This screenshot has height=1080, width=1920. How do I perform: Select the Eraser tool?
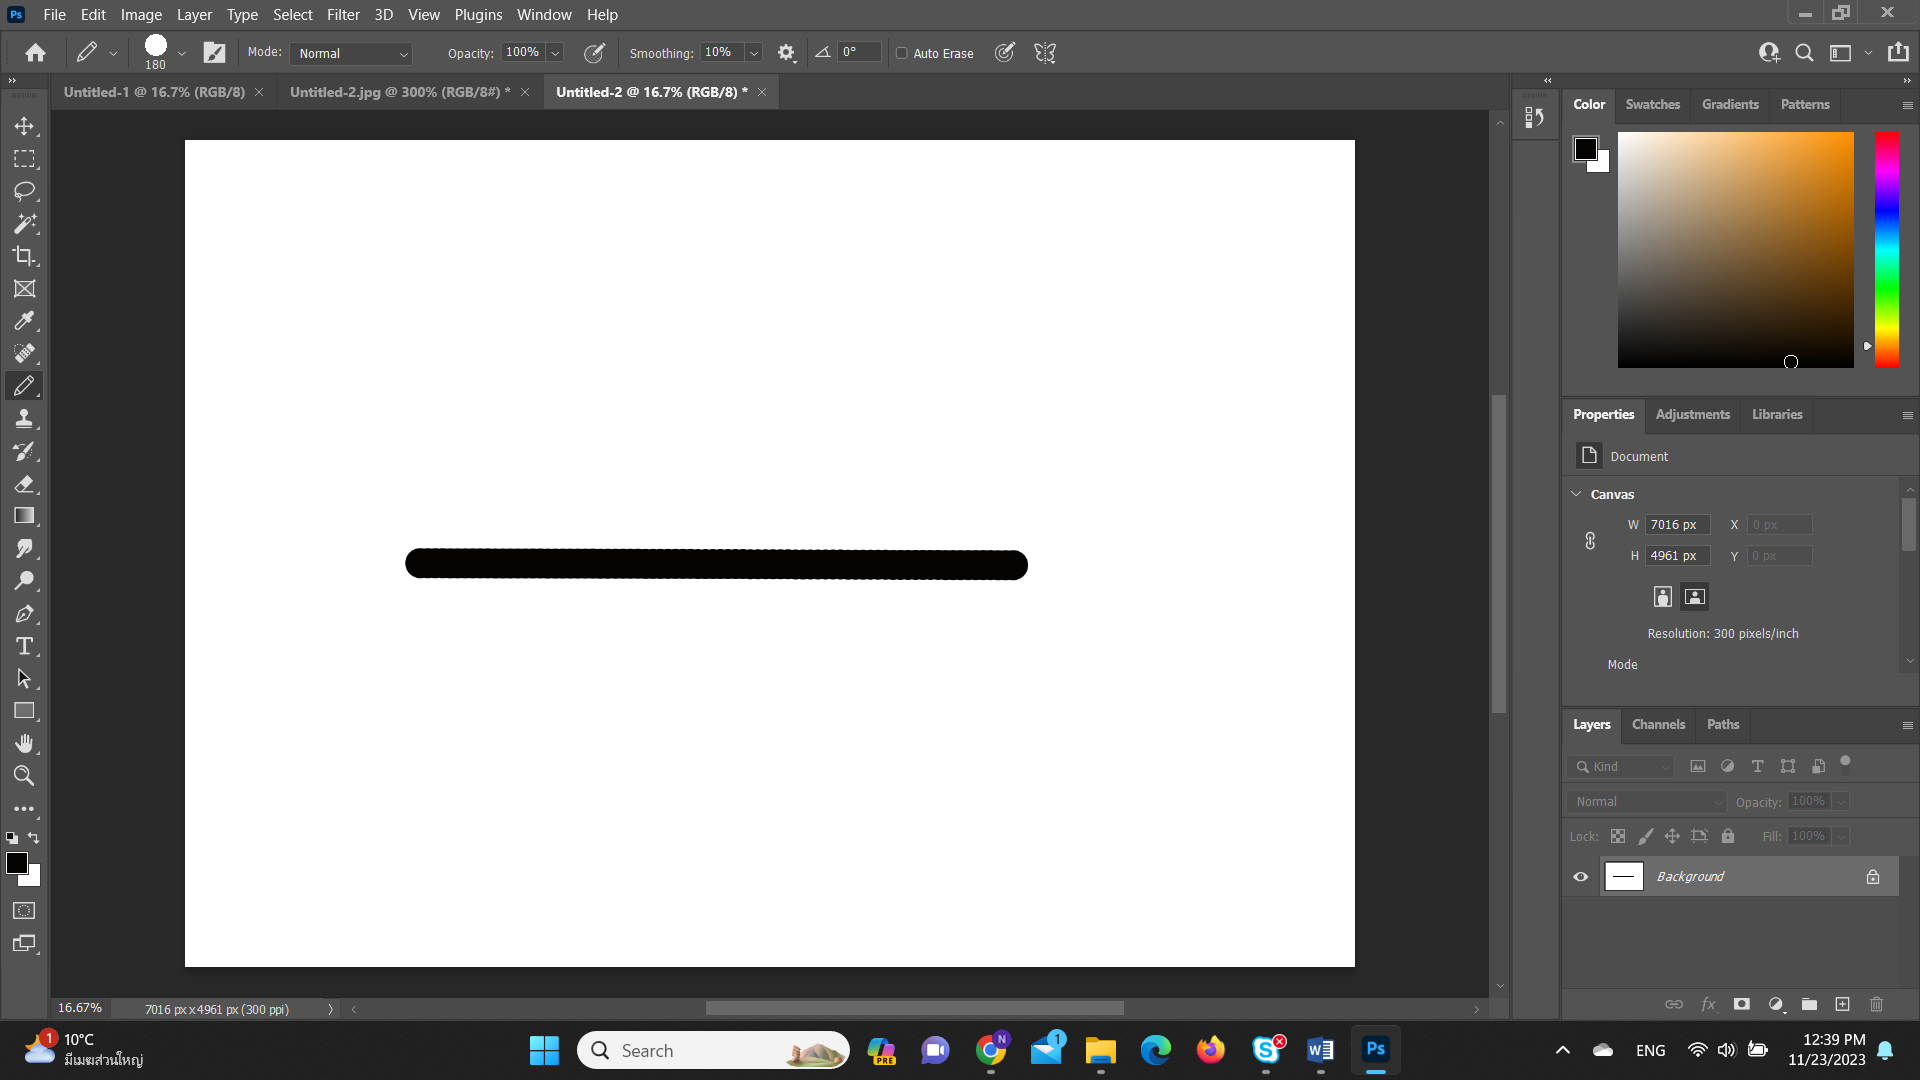pyautogui.click(x=24, y=484)
